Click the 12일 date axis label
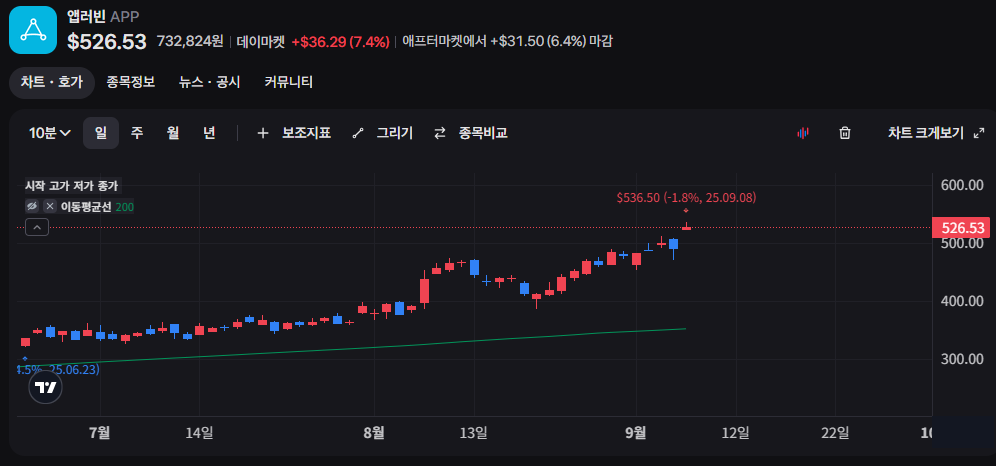The width and height of the screenshot is (996, 466). coord(736,433)
